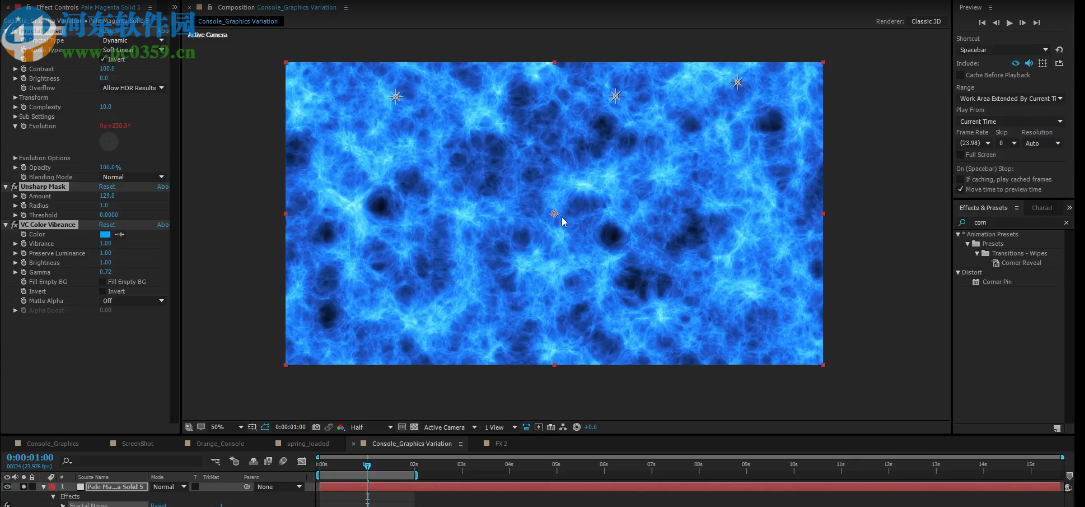Click the Unsharp Mask fx toggle icon
This screenshot has height=507, width=1085.
click(14, 187)
